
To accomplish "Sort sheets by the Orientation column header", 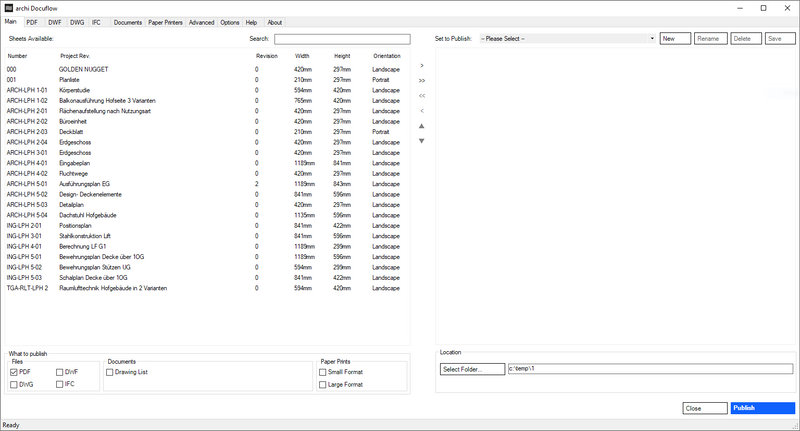I will pos(386,56).
